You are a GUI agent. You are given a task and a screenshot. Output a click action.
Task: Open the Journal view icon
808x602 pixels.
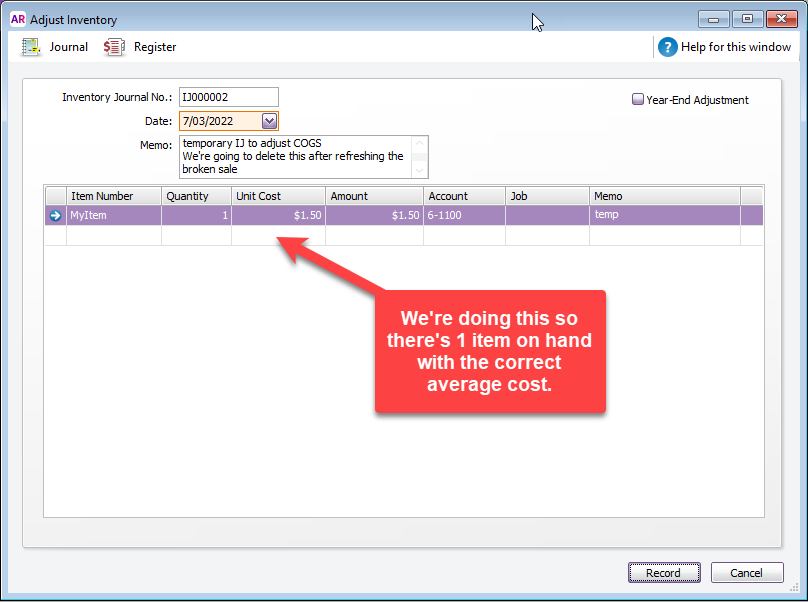(x=31, y=47)
